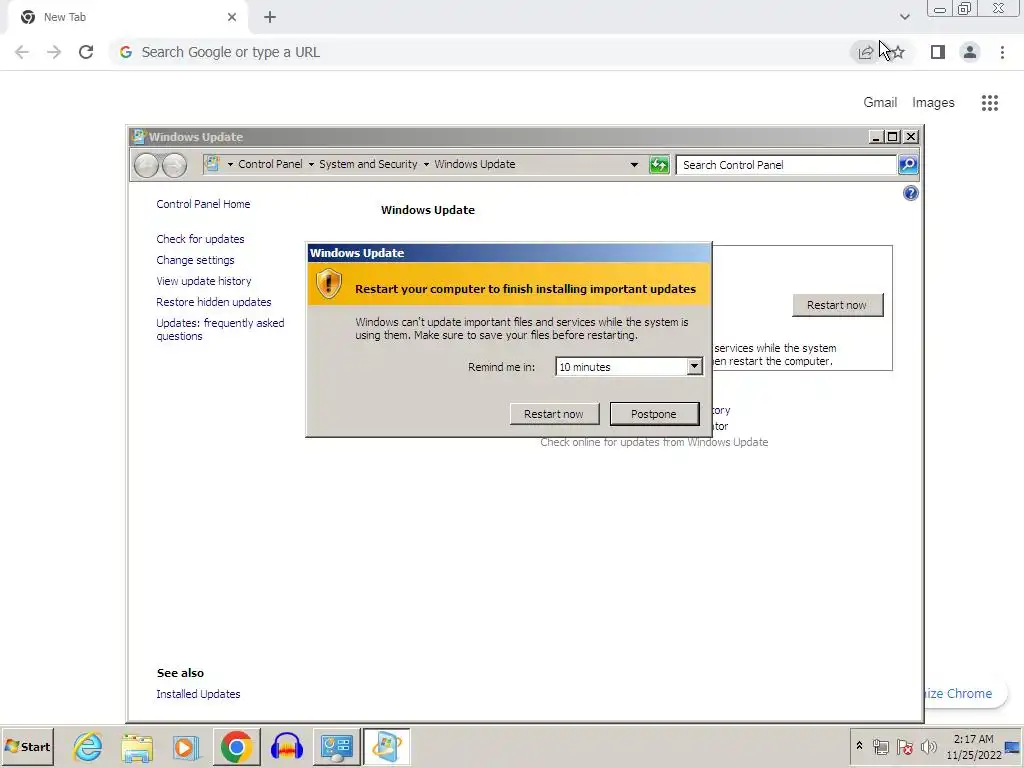Open Updates: frequently asked questions
Screen dimensions: 1024x768
click(220, 329)
